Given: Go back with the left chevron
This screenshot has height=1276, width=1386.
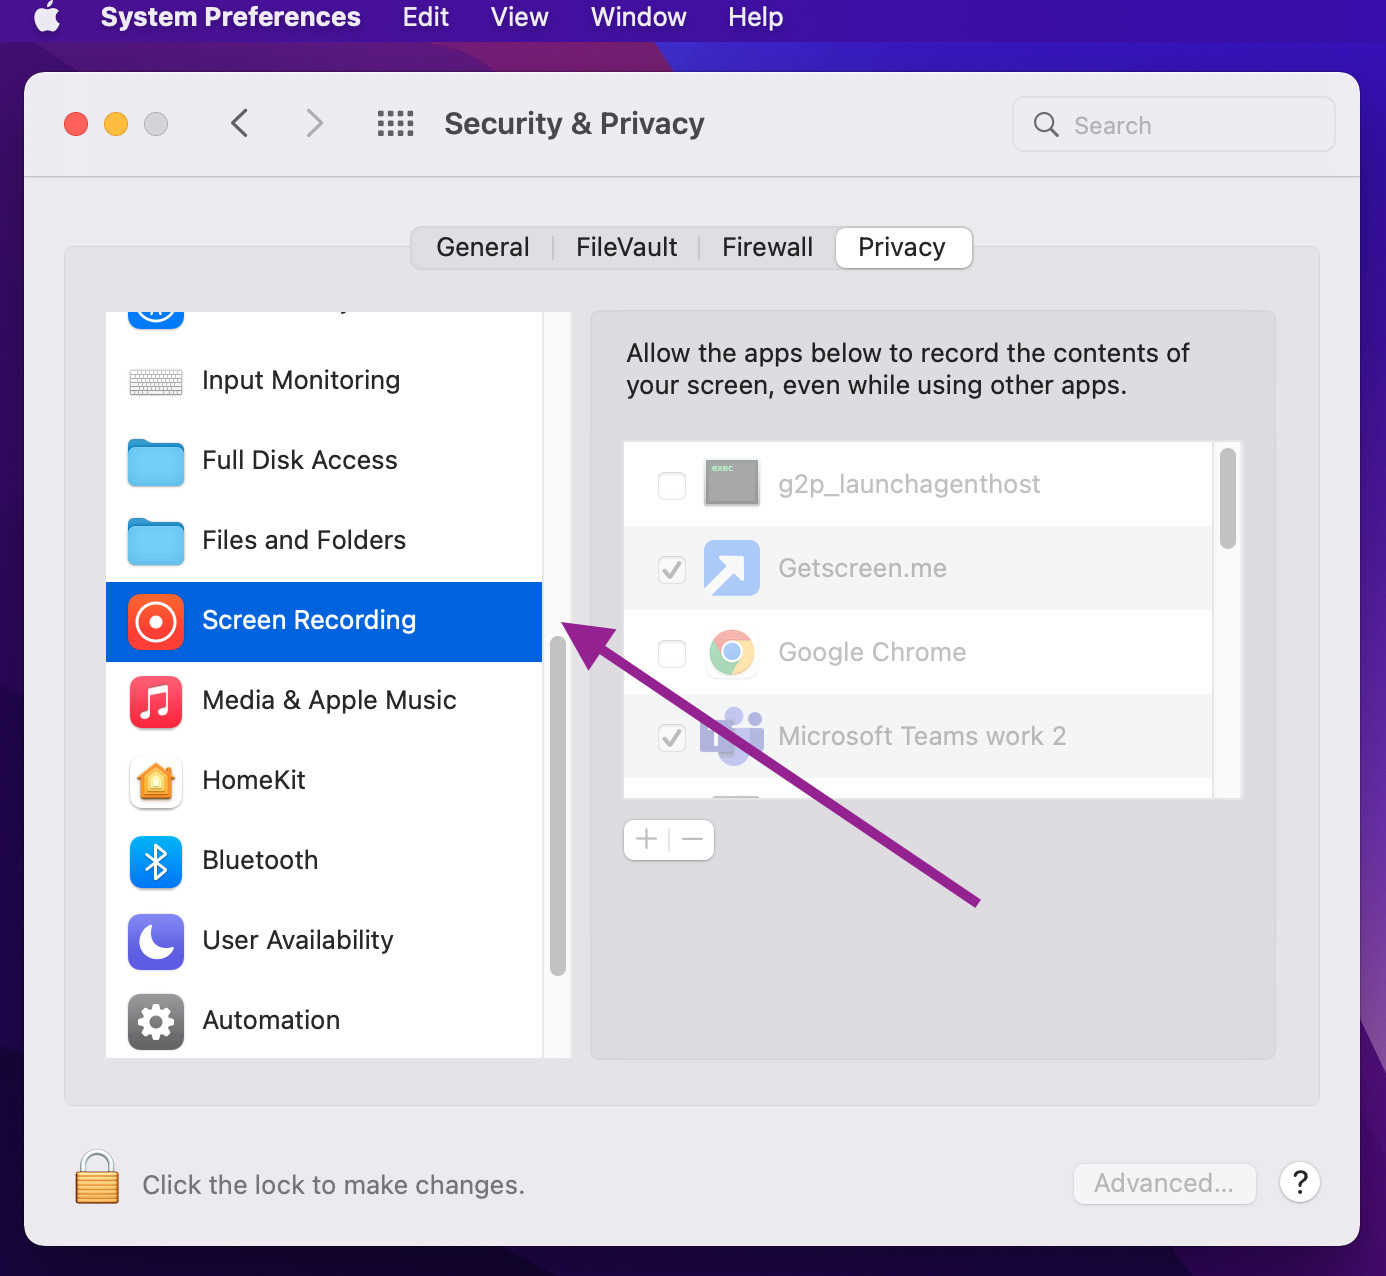Looking at the screenshot, I should (239, 123).
